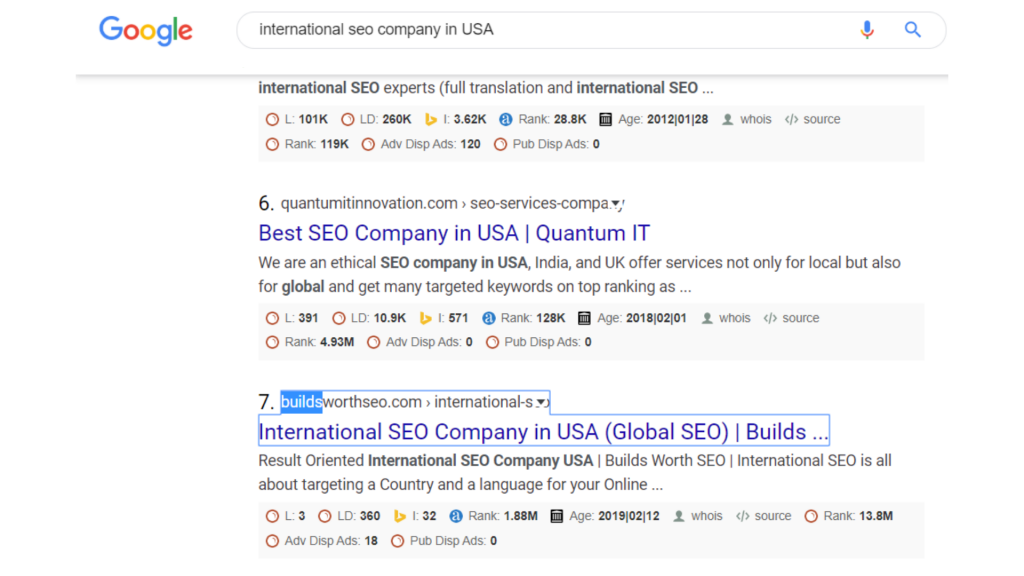Image resolution: width=1024 pixels, height=576 pixels.
Task: Click the red Adv Disp Ads icon for buildsworthseo
Action: click(271, 541)
